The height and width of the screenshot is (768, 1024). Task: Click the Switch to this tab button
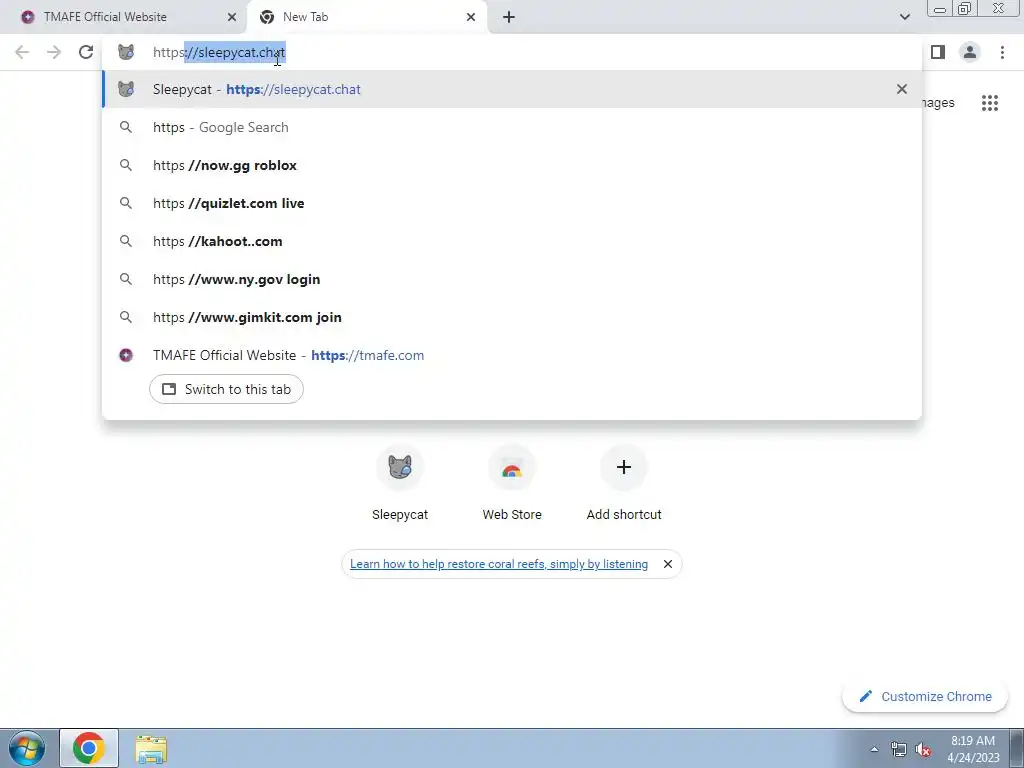click(x=226, y=389)
